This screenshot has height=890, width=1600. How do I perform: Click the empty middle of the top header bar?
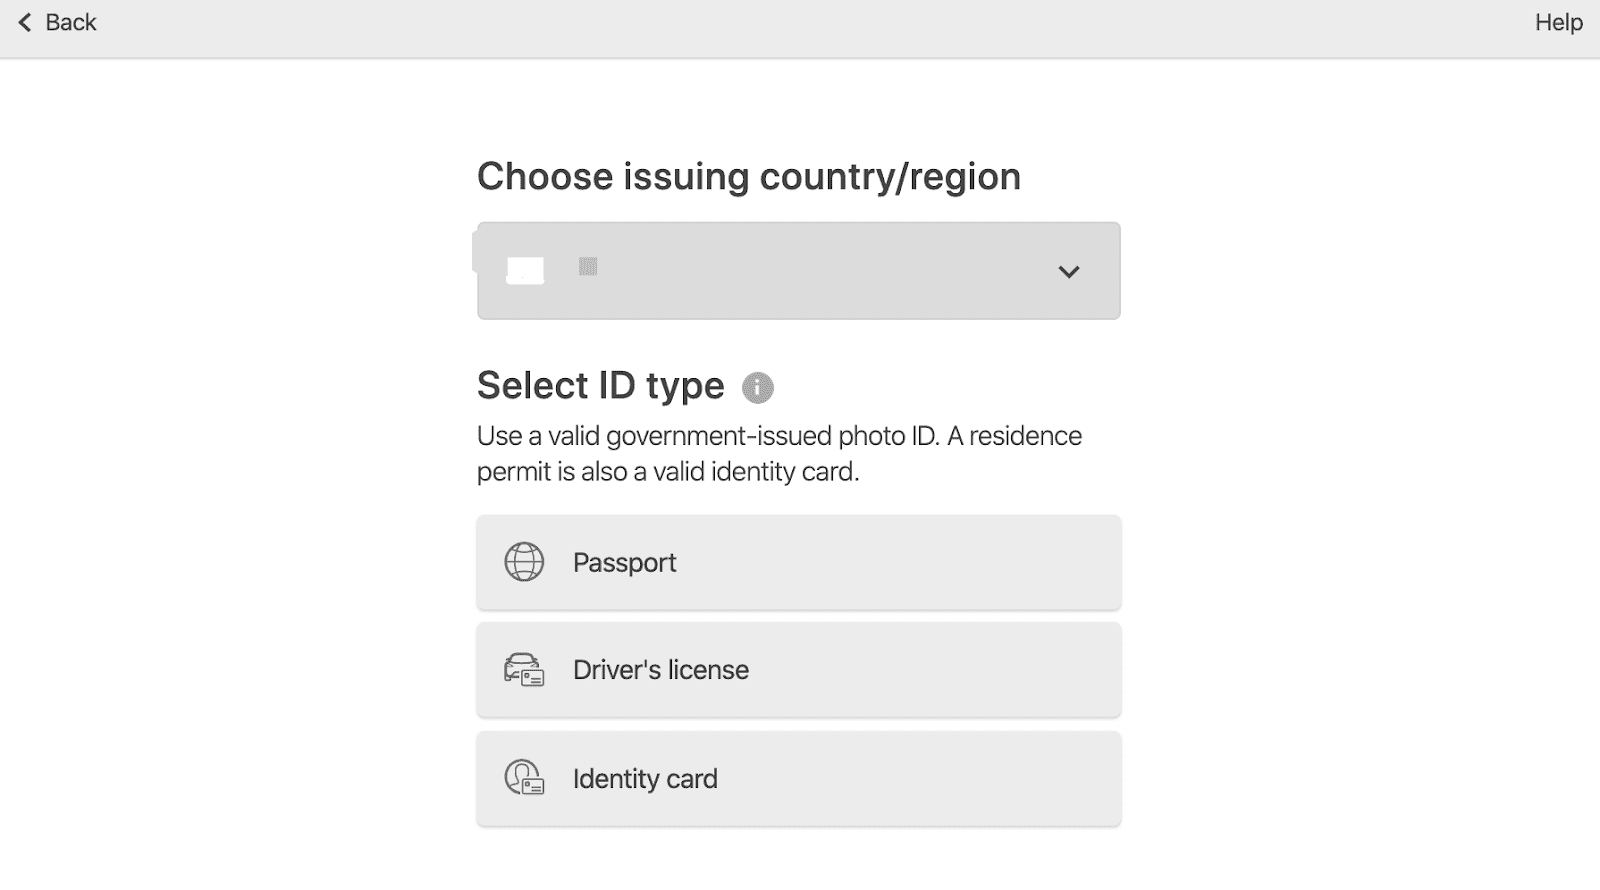click(x=800, y=28)
